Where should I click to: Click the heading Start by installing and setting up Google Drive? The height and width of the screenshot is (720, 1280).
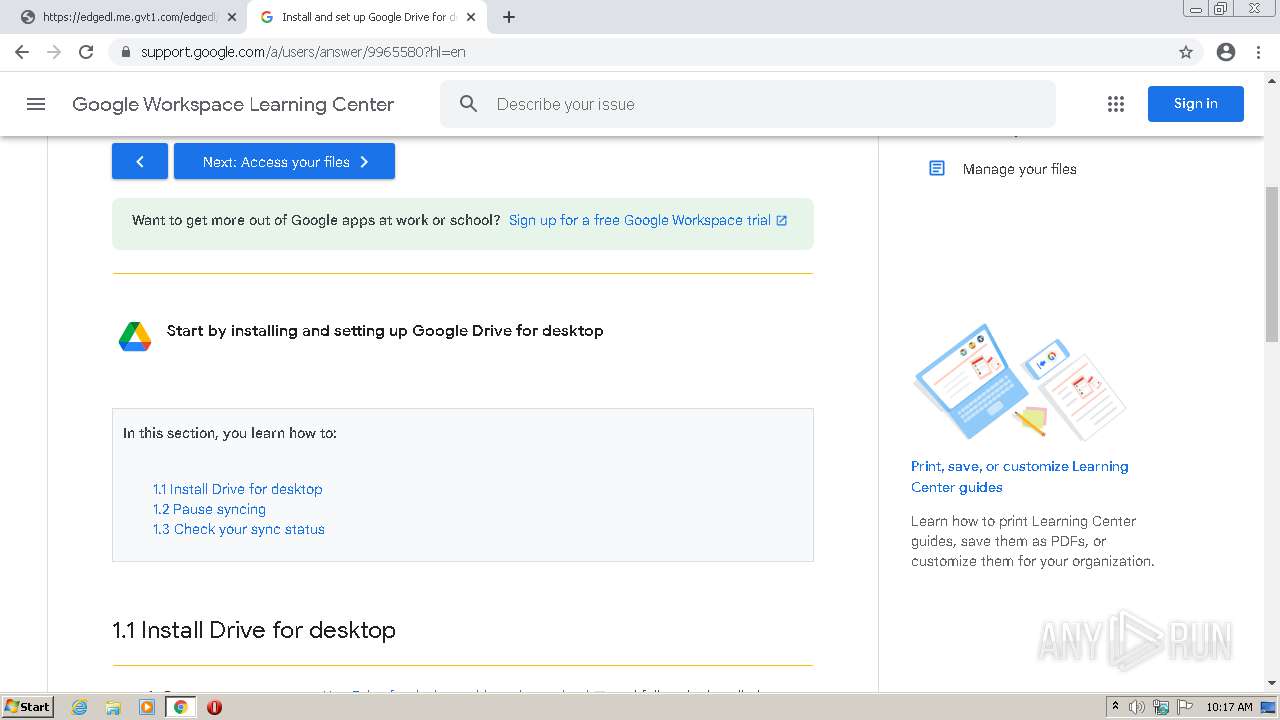click(385, 331)
